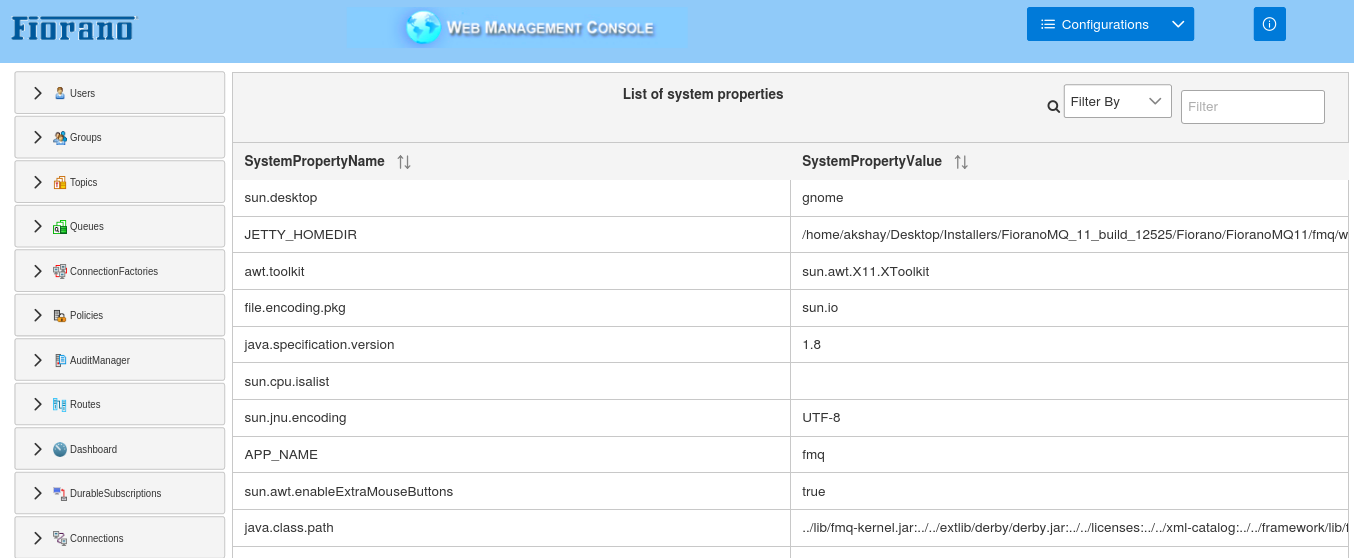Click the Configurations button
This screenshot has width=1354, height=558.
[1094, 24]
